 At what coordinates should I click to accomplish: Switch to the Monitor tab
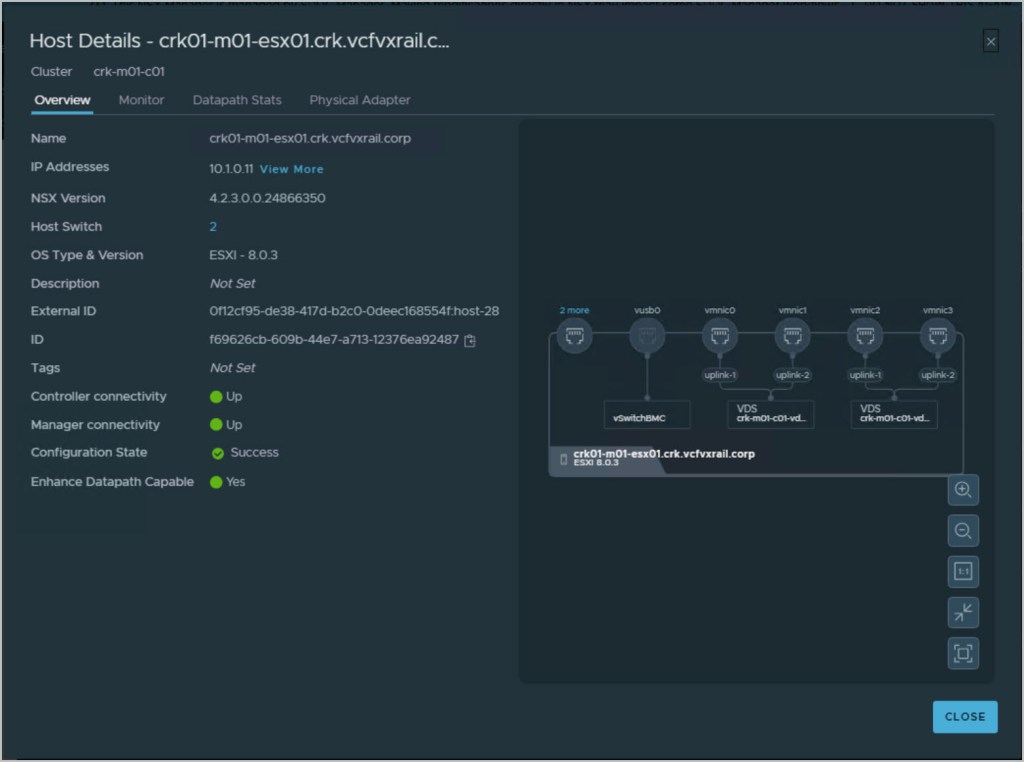coord(141,100)
